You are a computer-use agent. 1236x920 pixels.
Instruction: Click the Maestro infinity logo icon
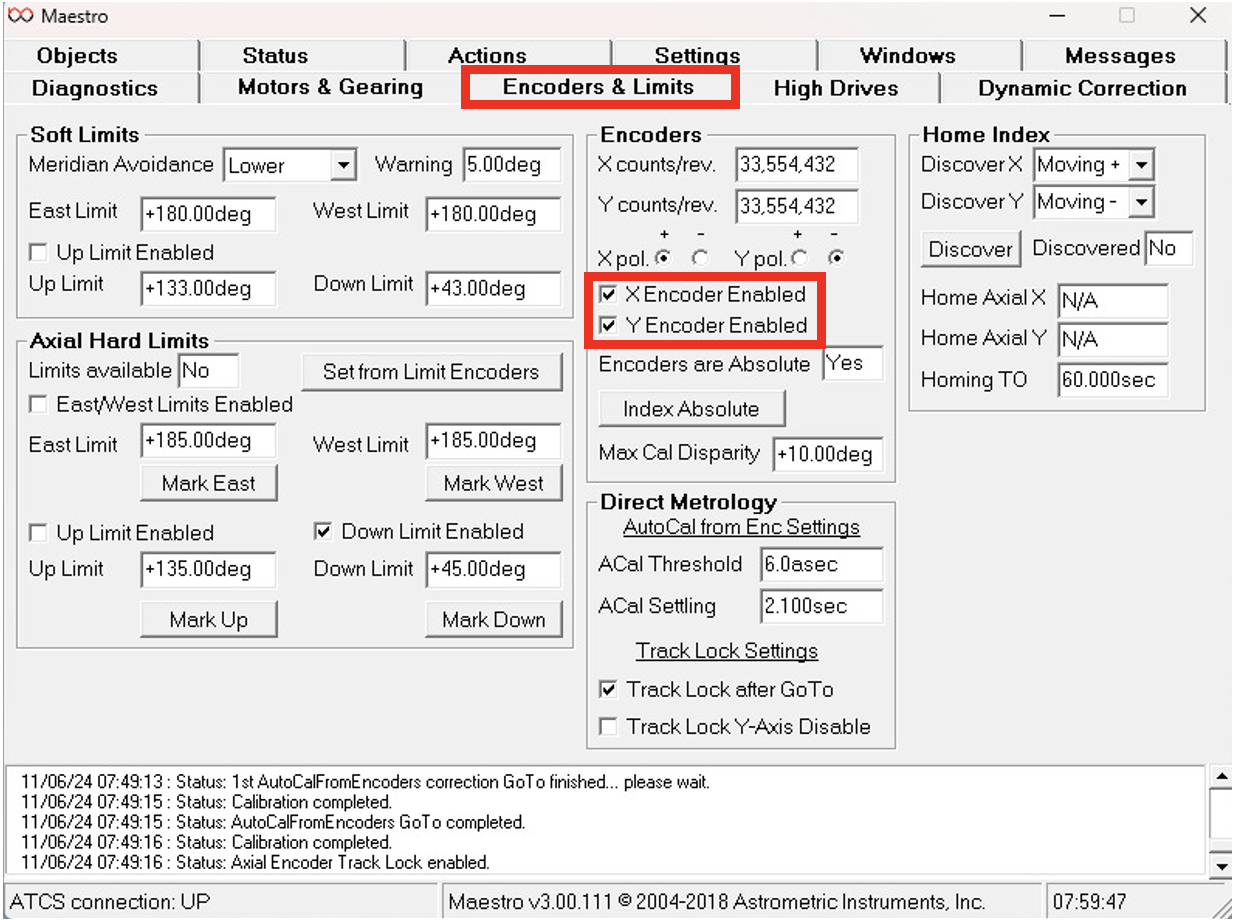pos(20,17)
